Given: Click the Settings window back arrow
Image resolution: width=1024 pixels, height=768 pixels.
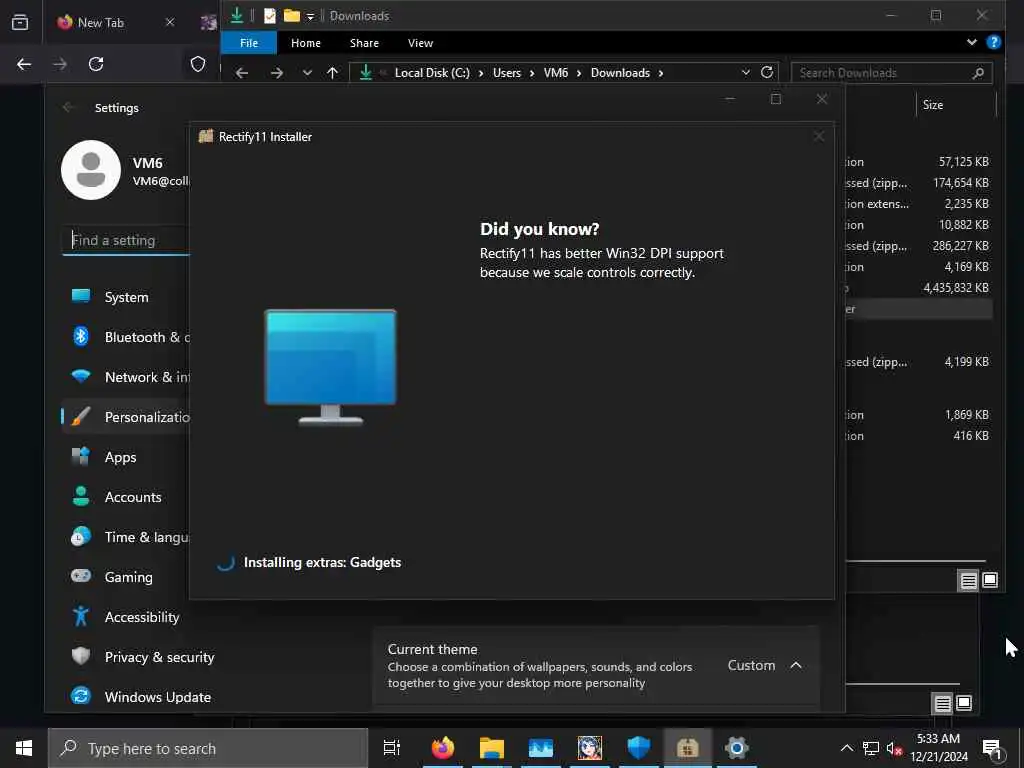Looking at the screenshot, I should click(68, 107).
